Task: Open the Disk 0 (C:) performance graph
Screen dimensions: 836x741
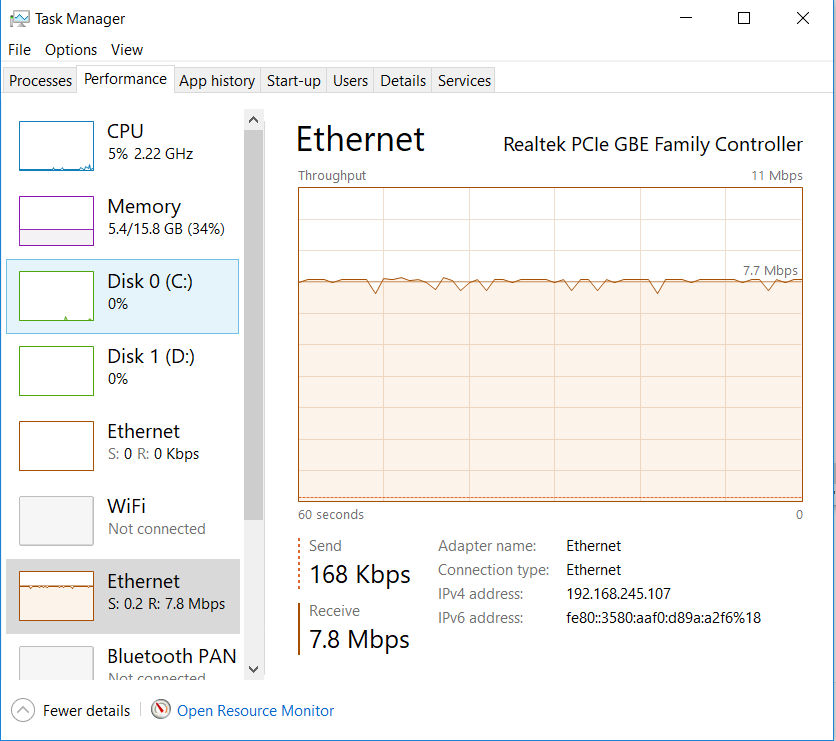Action: [x=56, y=295]
